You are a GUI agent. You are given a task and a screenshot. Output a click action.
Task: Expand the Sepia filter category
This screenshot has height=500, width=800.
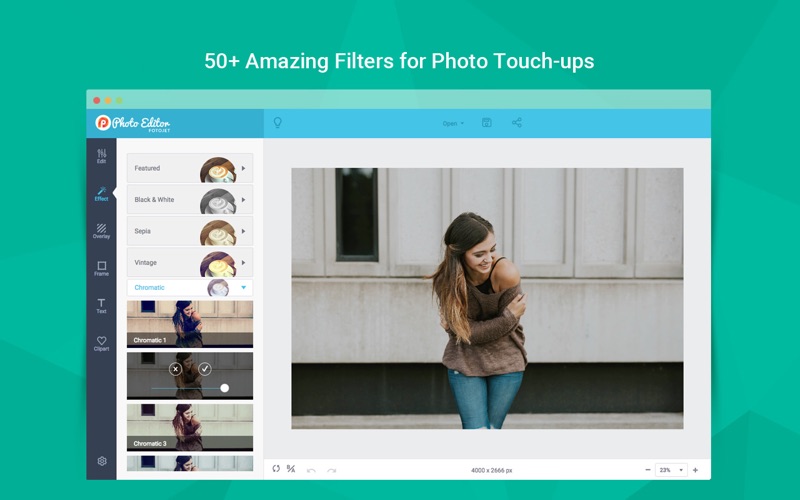(x=190, y=231)
